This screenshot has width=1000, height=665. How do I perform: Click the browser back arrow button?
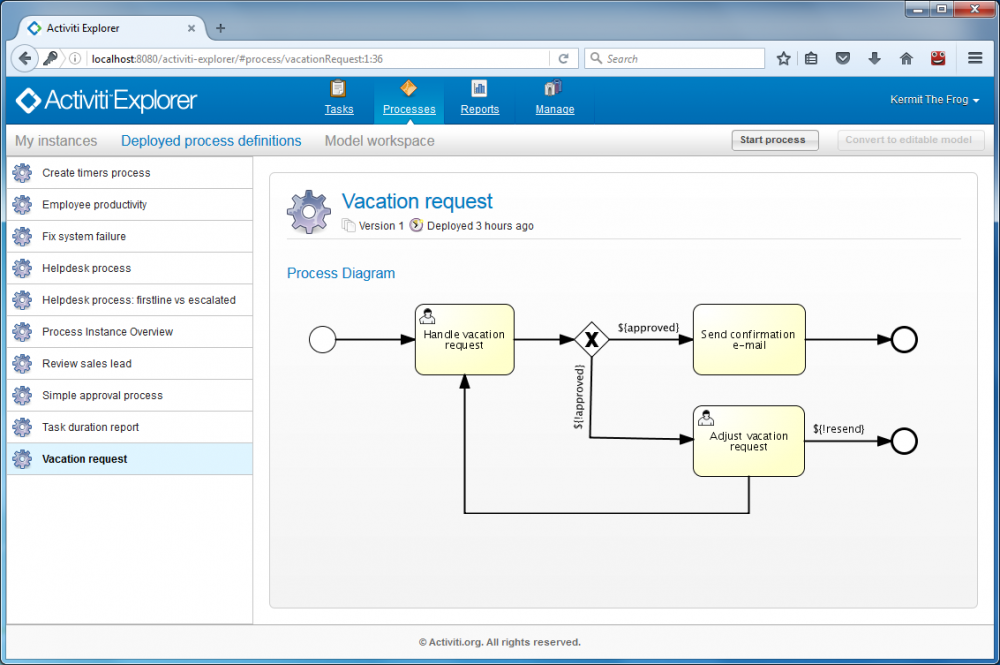(x=24, y=59)
